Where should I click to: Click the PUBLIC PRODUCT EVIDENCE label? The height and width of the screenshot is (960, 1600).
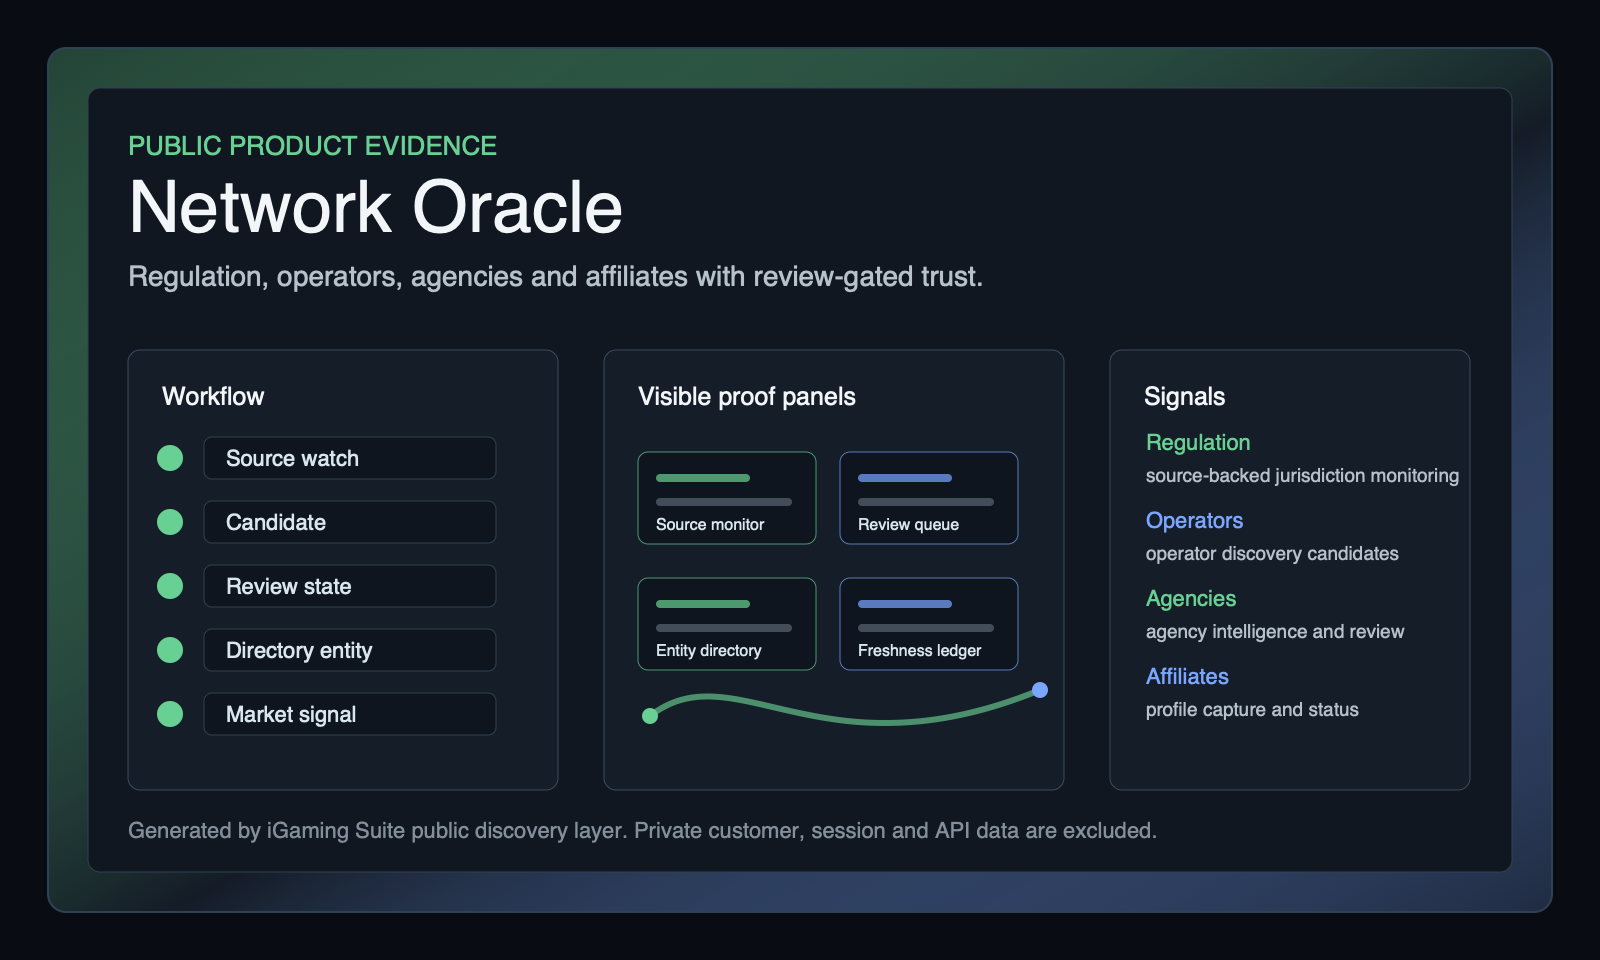312,146
